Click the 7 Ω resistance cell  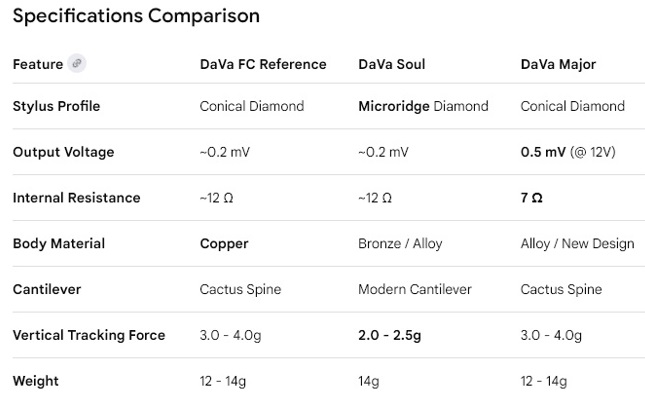click(532, 198)
